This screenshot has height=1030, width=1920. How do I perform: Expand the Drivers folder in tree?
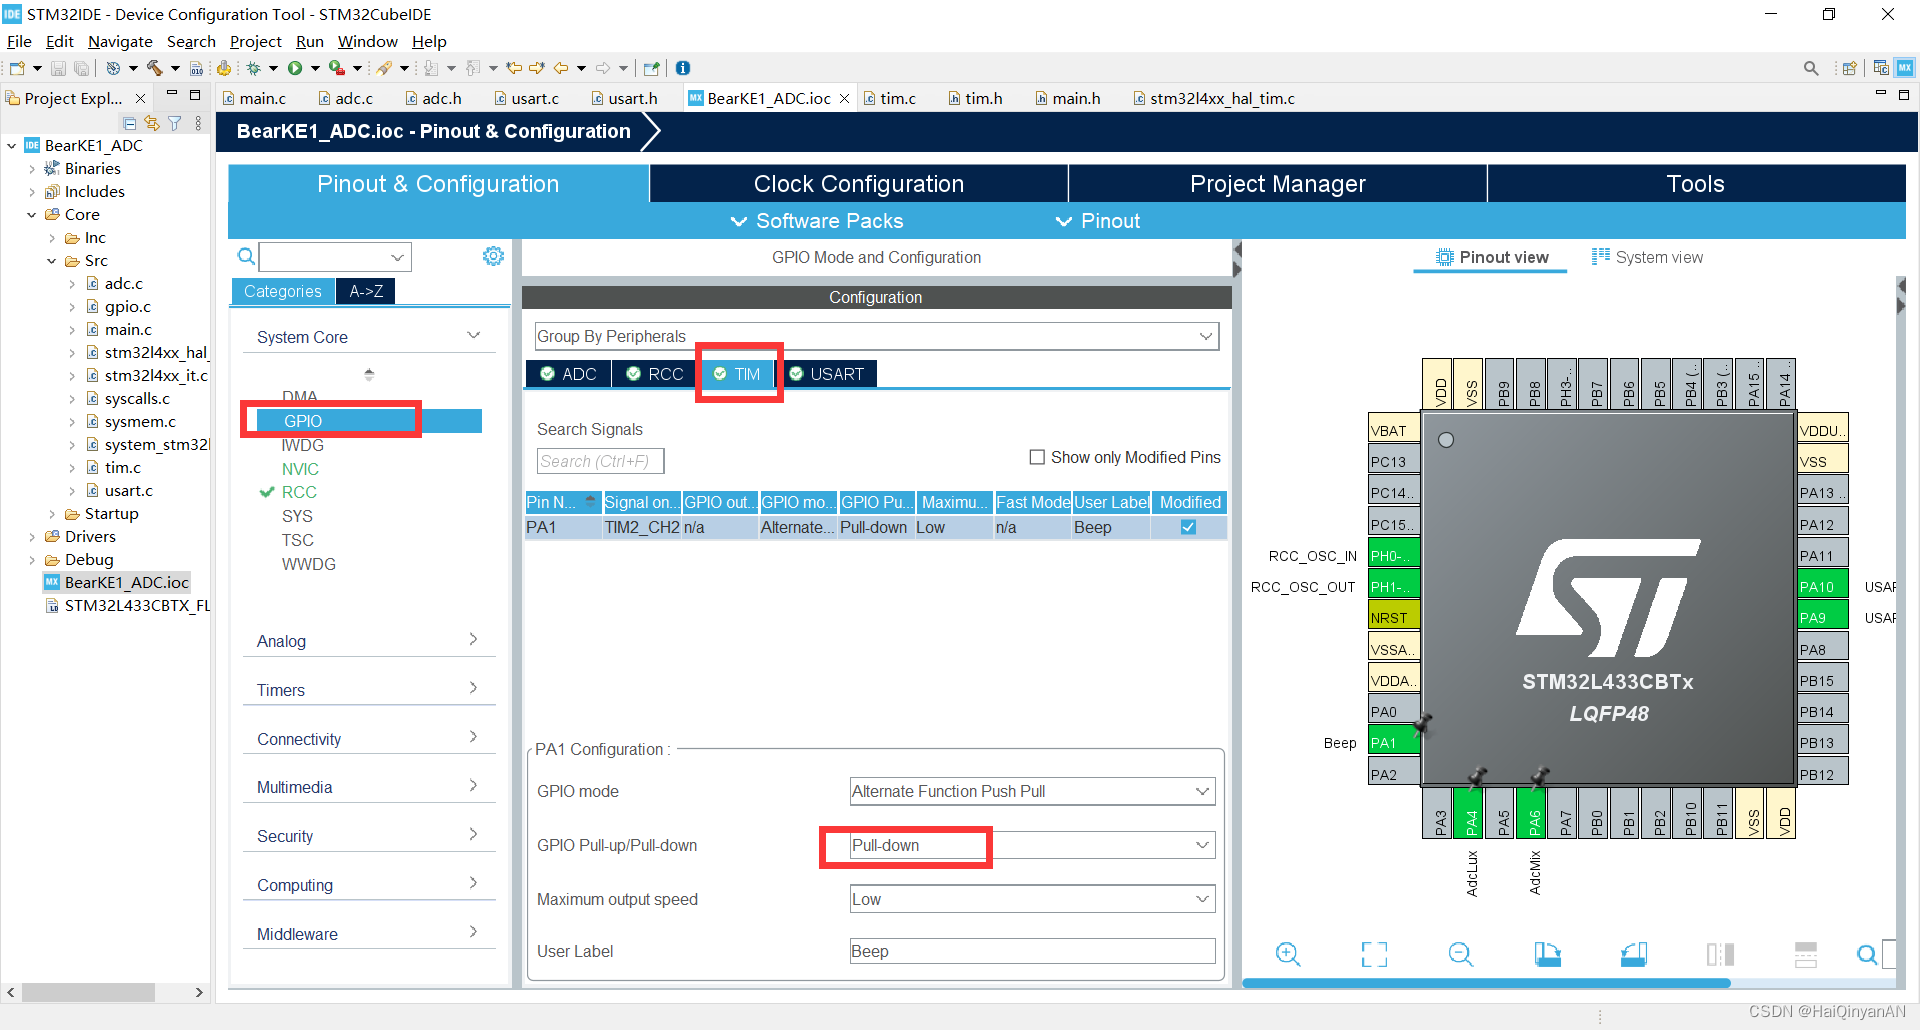point(31,537)
